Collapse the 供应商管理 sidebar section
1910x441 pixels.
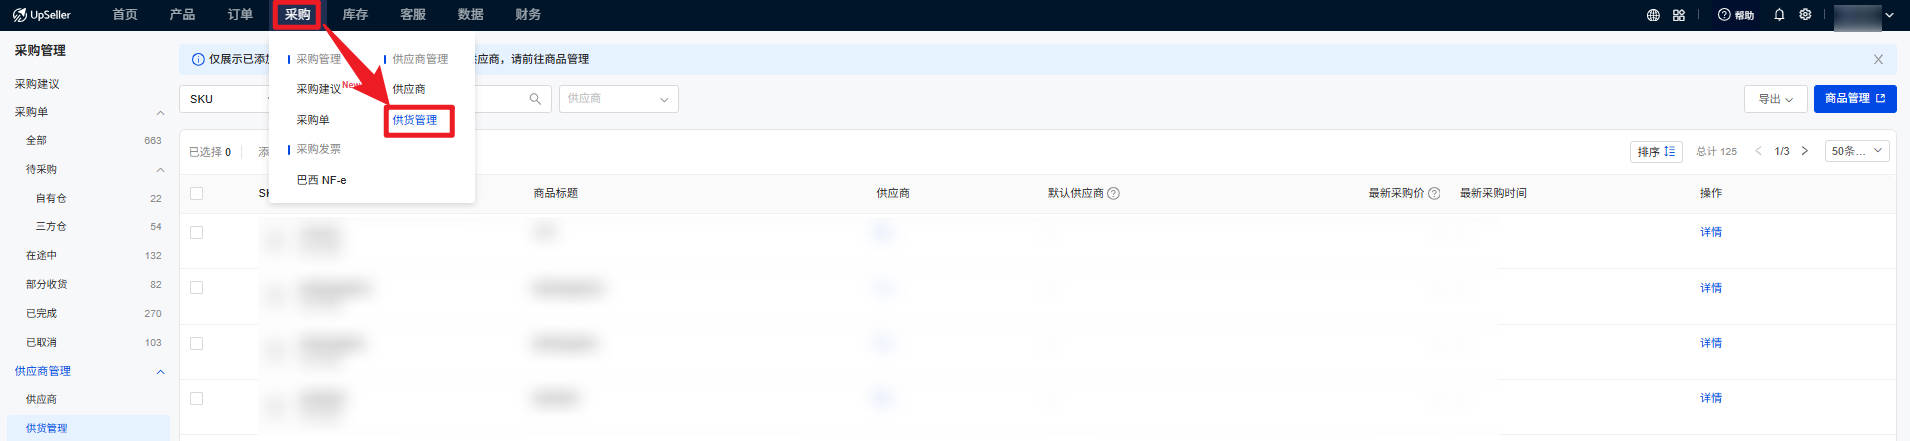160,372
